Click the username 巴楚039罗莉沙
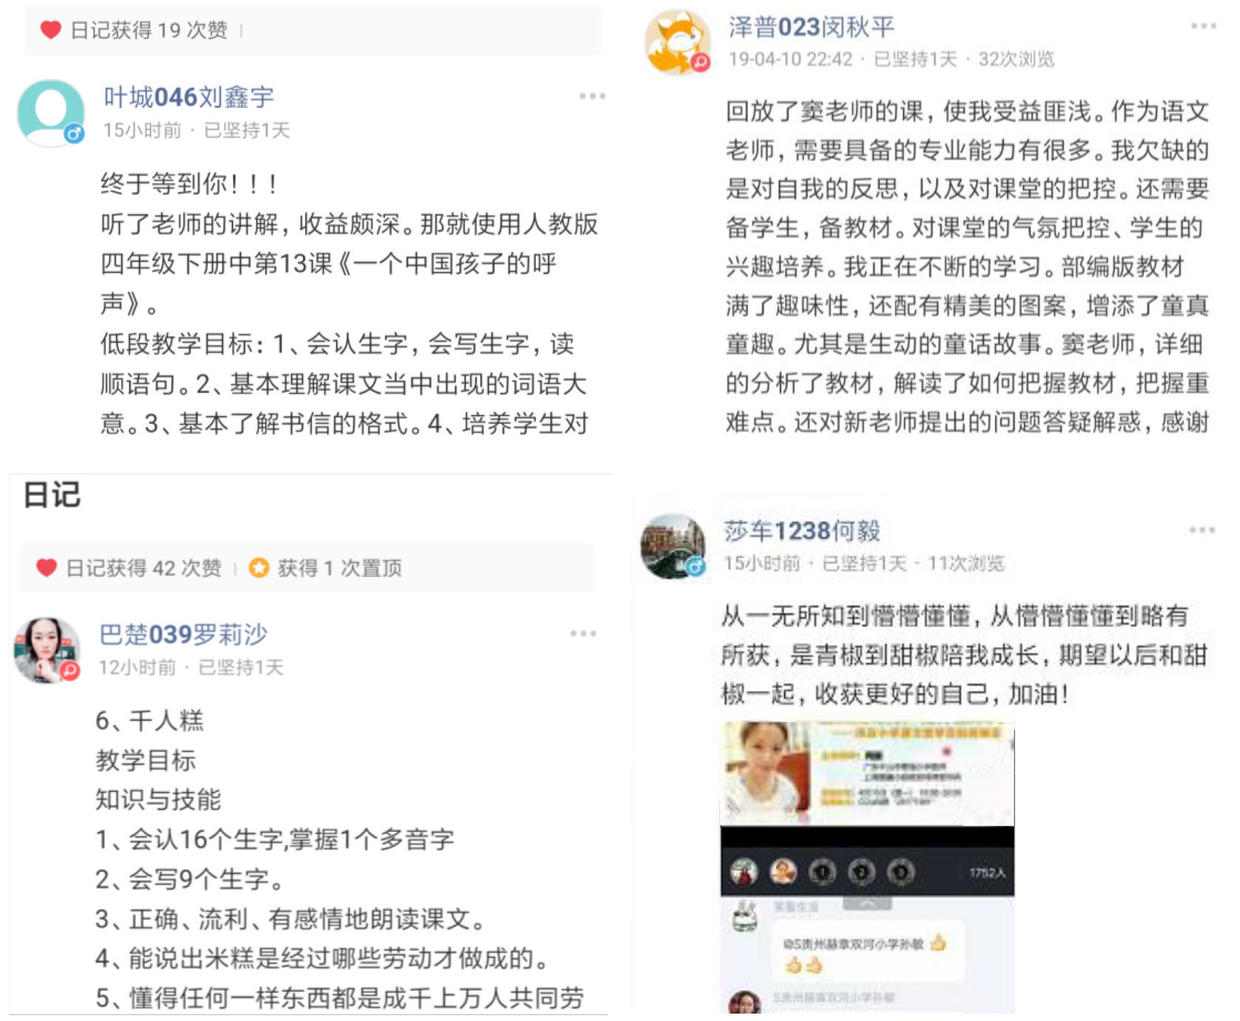This screenshot has width=1240, height=1021. [x=183, y=634]
